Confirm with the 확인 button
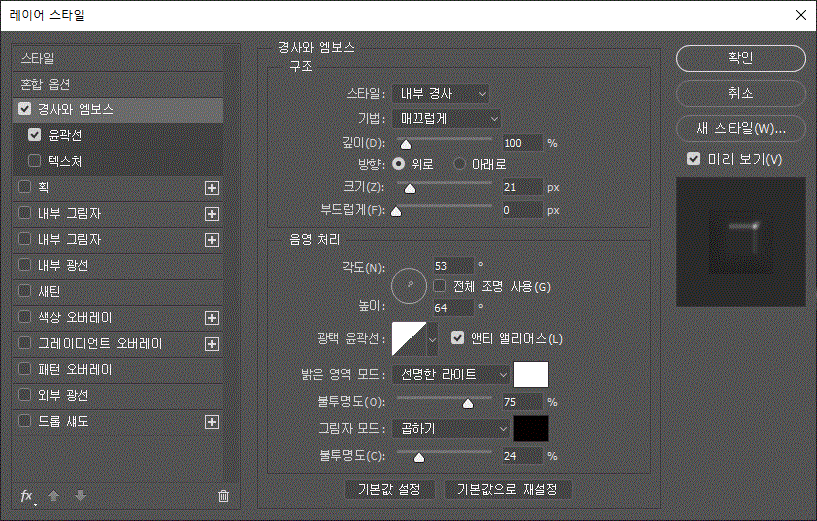Image resolution: width=817 pixels, height=521 pixels. point(740,58)
